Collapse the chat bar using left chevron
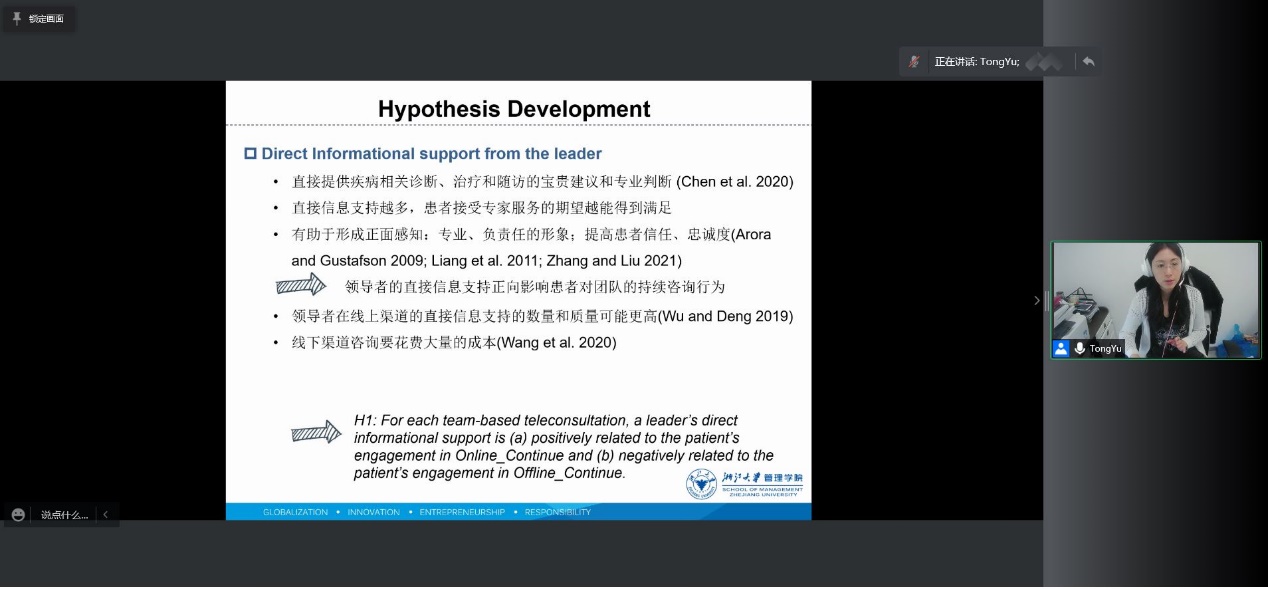This screenshot has width=1268, height=589. pos(105,514)
